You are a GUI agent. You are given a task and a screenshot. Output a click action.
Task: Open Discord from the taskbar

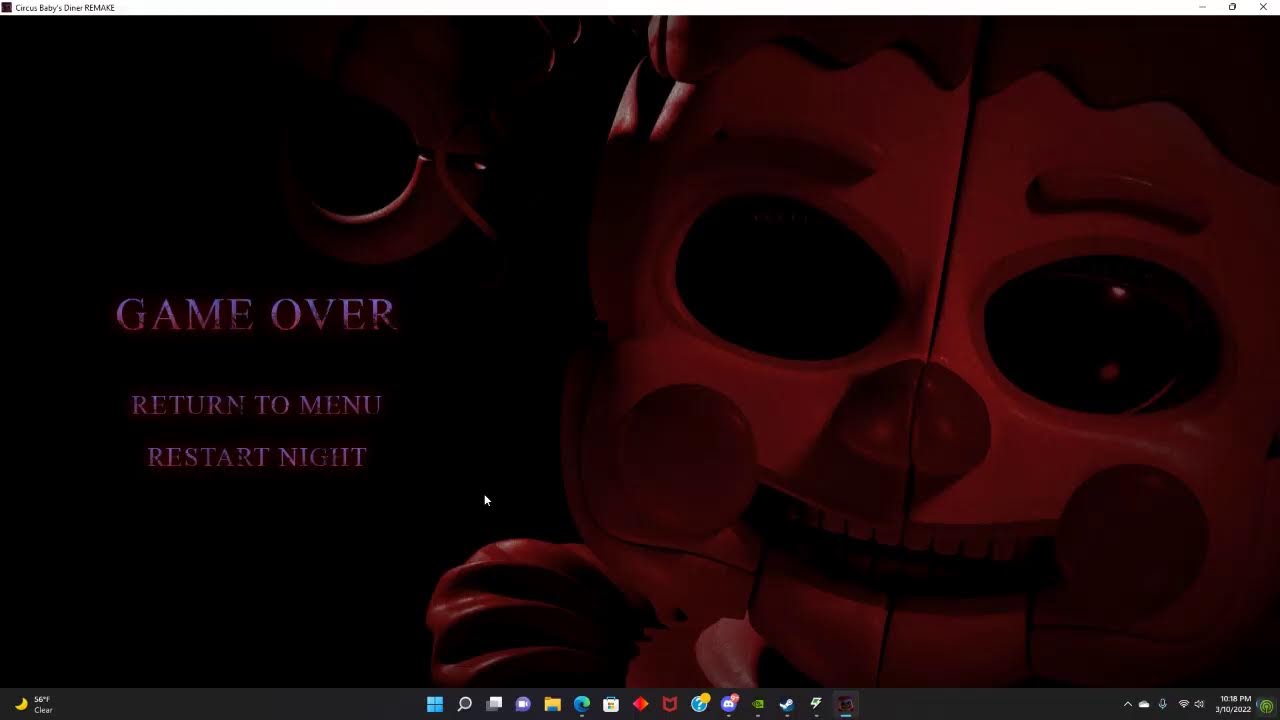click(x=729, y=704)
